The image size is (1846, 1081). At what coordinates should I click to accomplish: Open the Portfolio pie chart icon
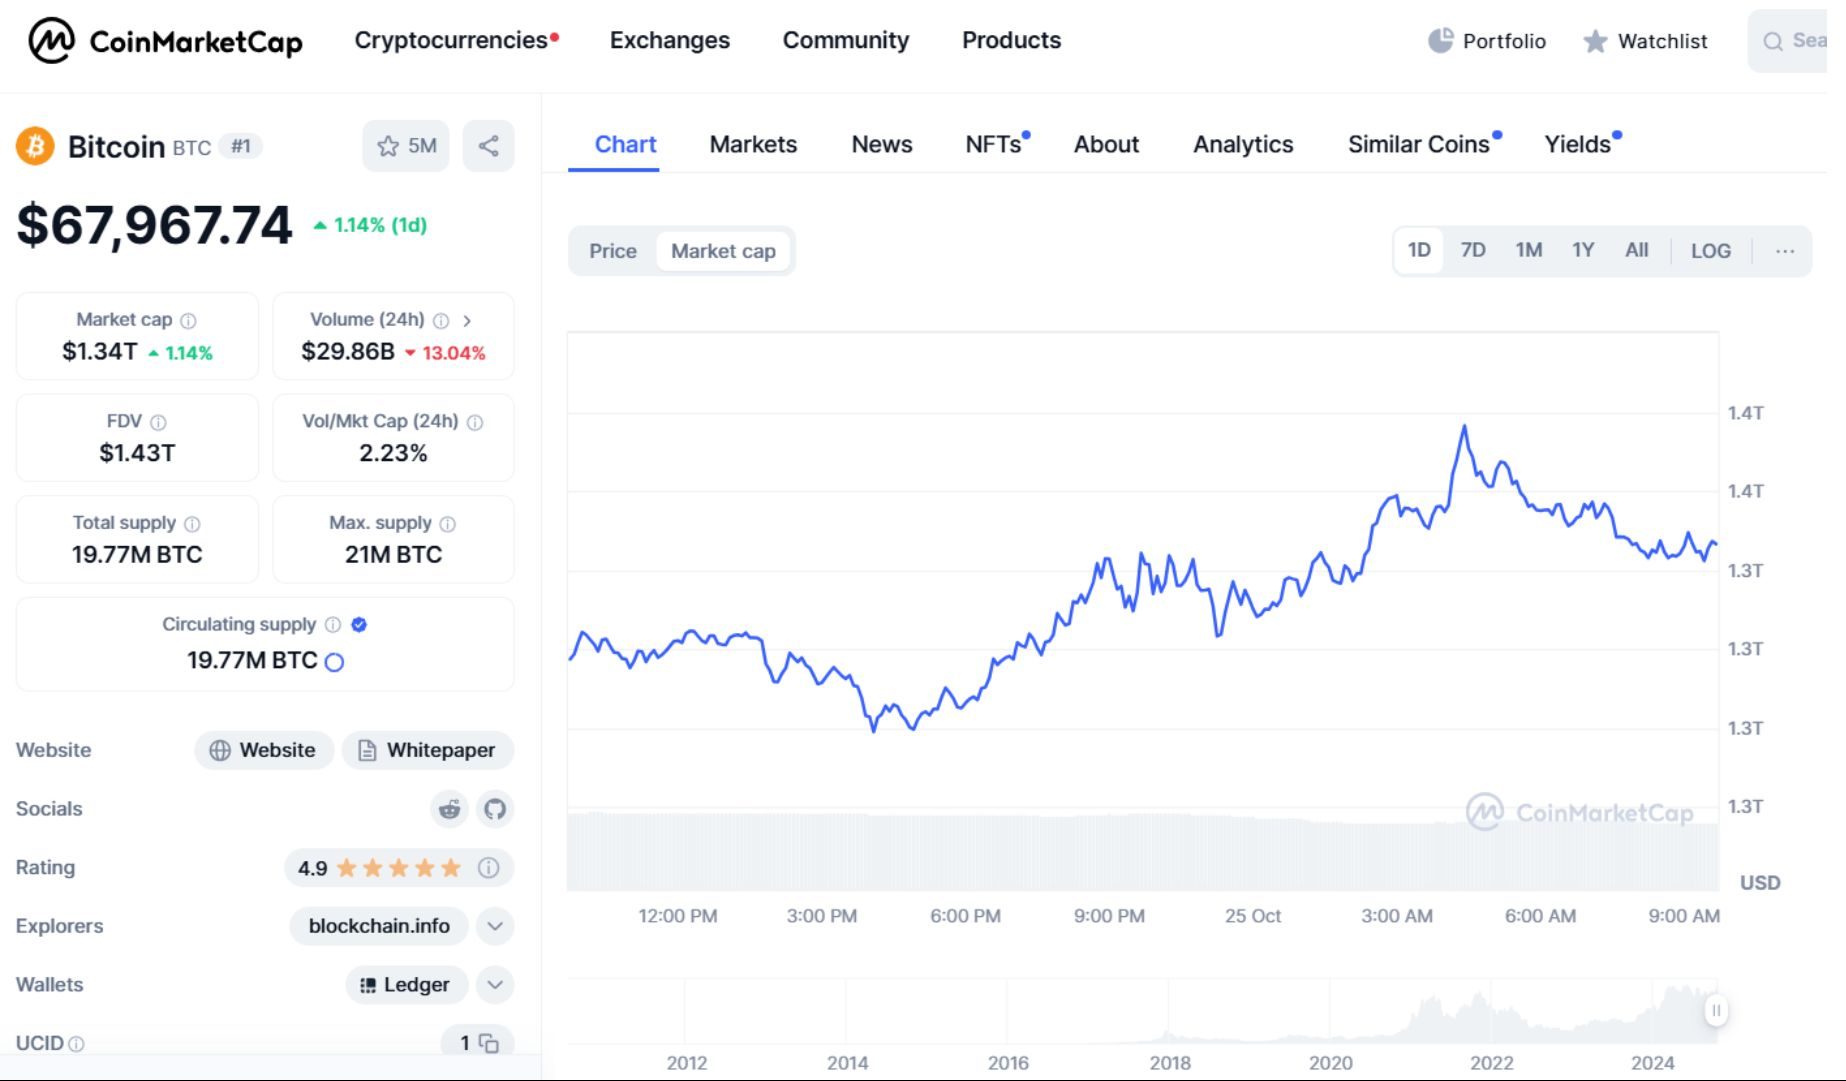[1440, 38]
